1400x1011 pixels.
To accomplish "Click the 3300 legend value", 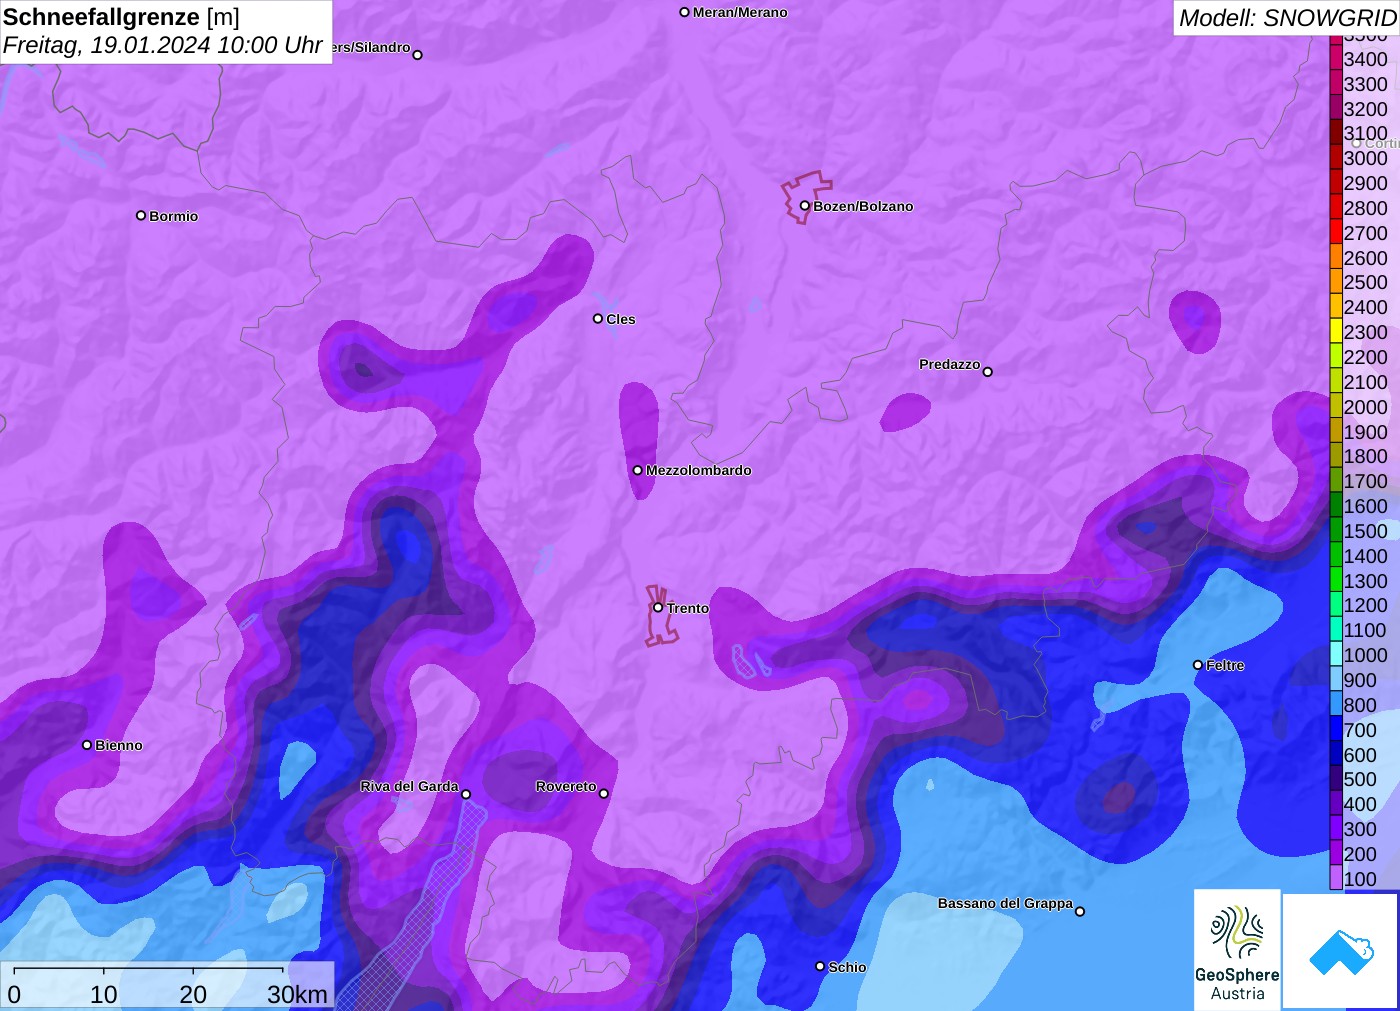I will point(1365,84).
